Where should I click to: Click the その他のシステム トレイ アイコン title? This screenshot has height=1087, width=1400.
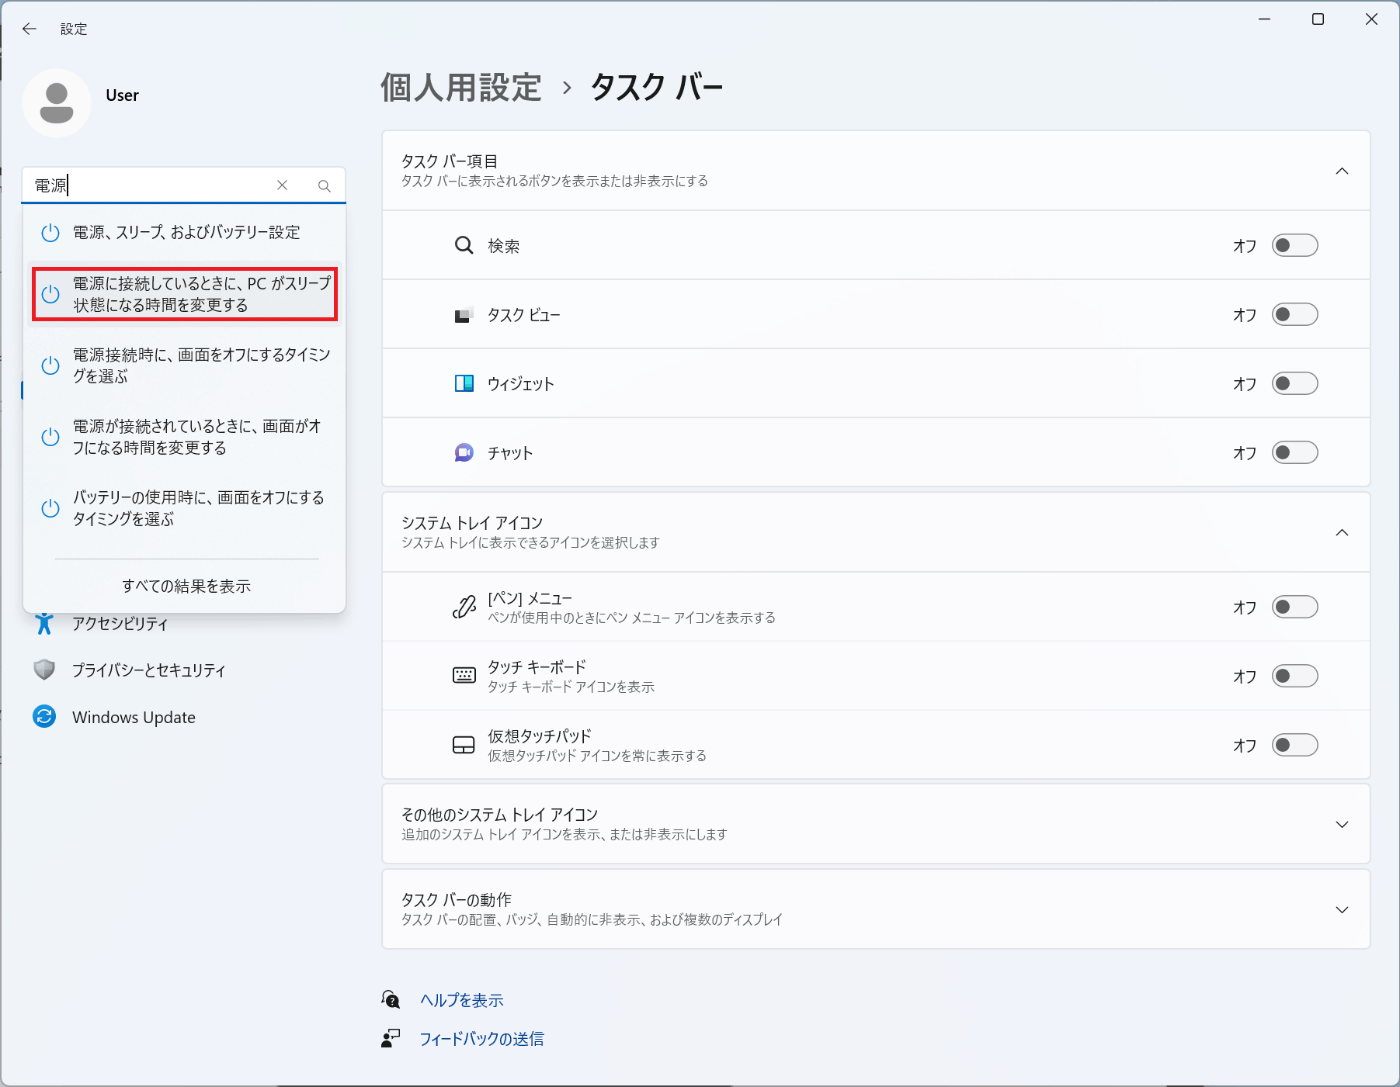click(500, 815)
